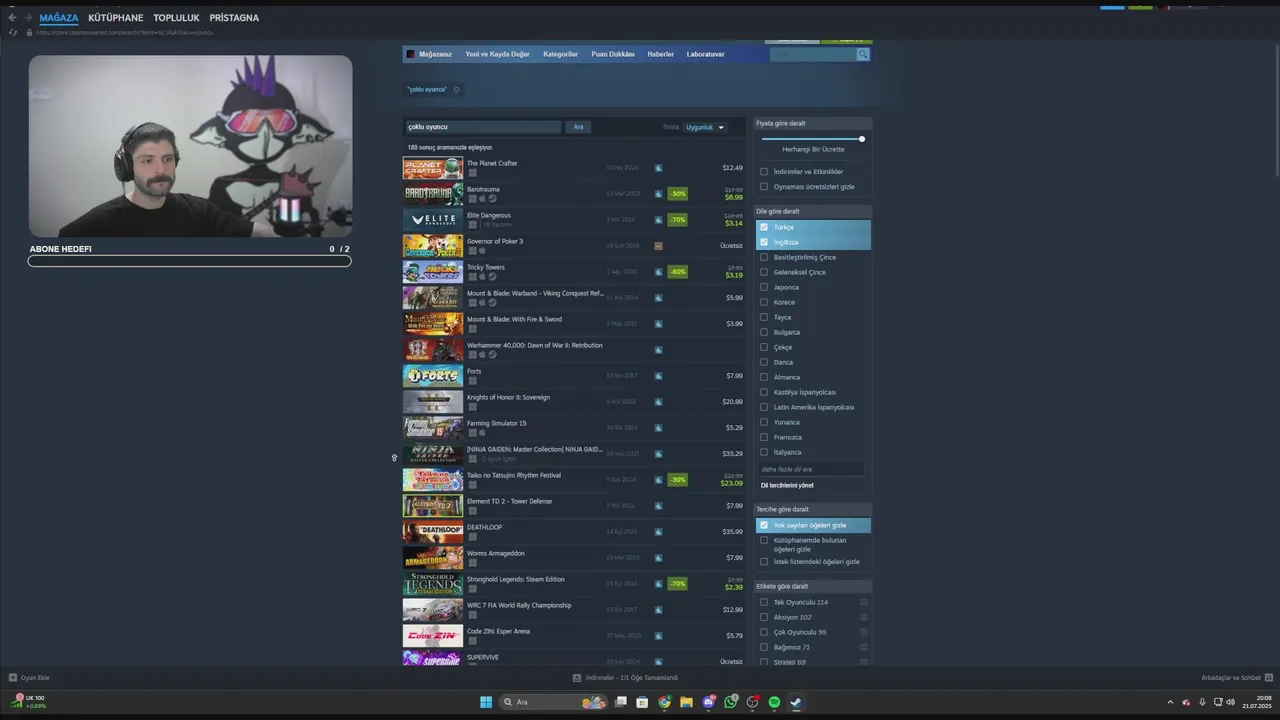1280x720 pixels.
Task: Click the Oyun Ekle plus icon
Action: coord(13,678)
